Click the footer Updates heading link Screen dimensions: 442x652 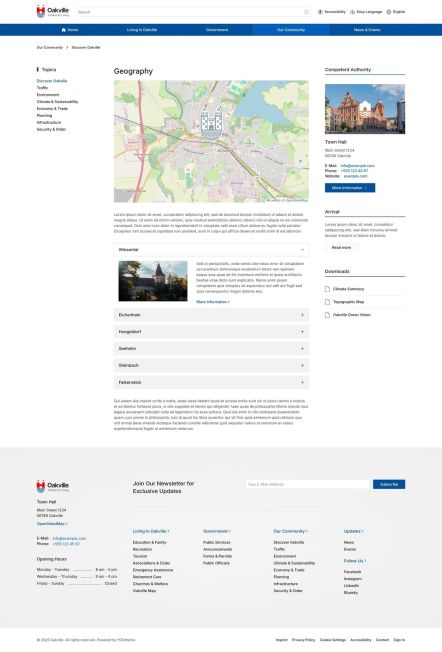coord(353,531)
